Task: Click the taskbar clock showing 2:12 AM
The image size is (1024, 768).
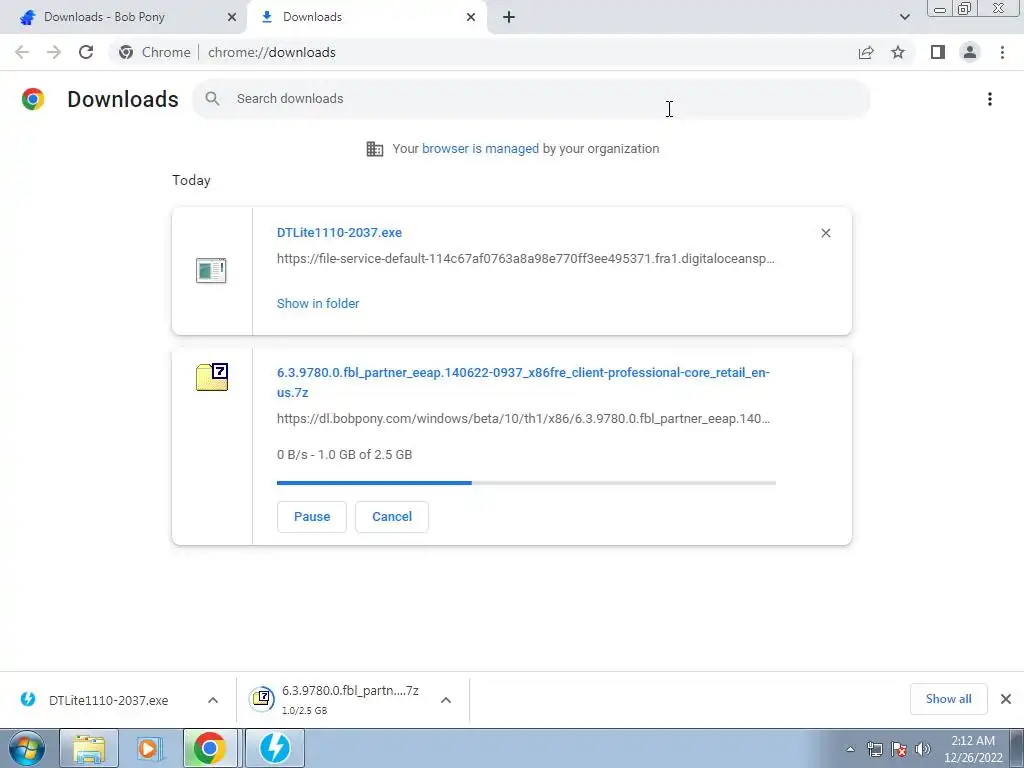Action: pos(973,749)
